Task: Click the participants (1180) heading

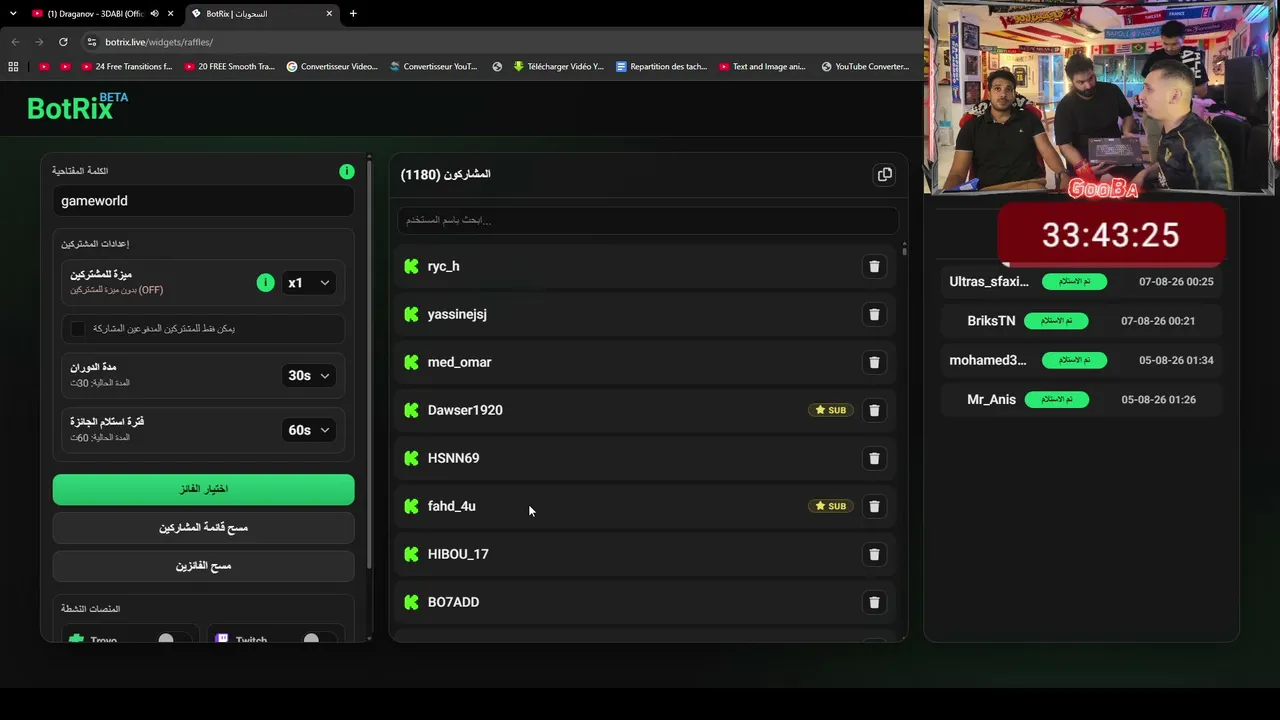Action: click(446, 175)
